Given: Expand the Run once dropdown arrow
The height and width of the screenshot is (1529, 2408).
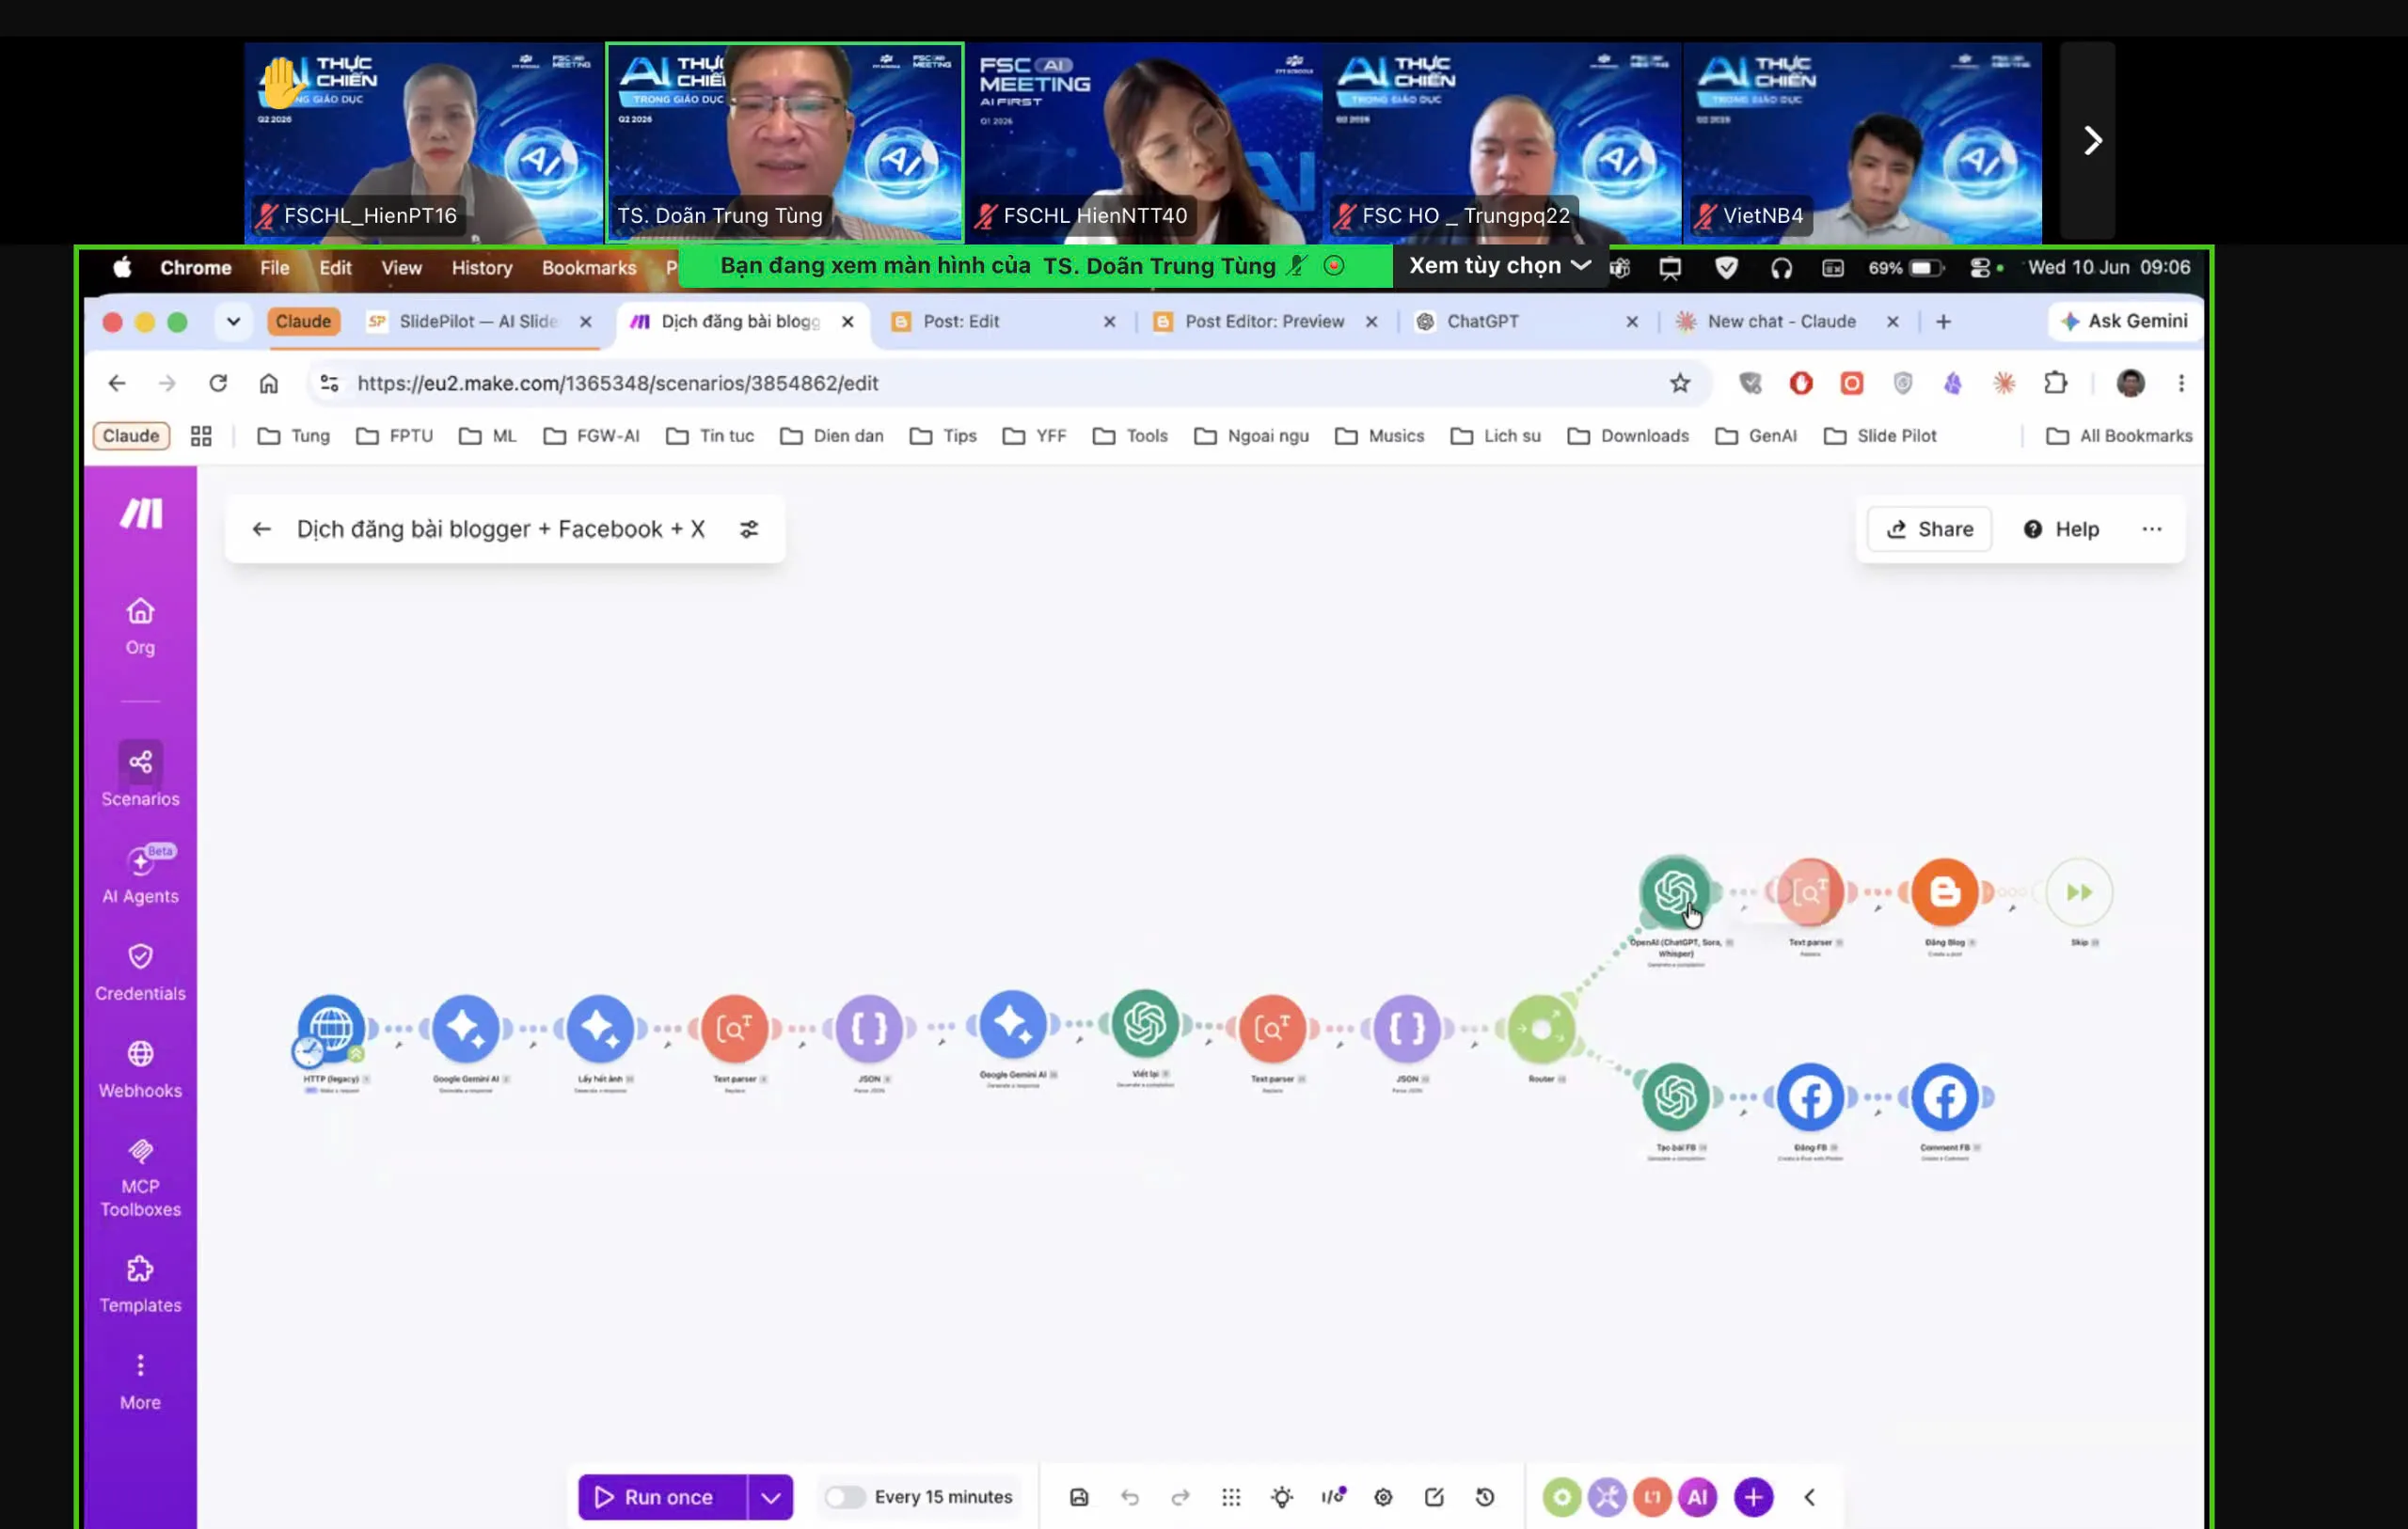Looking at the screenshot, I should point(770,1497).
